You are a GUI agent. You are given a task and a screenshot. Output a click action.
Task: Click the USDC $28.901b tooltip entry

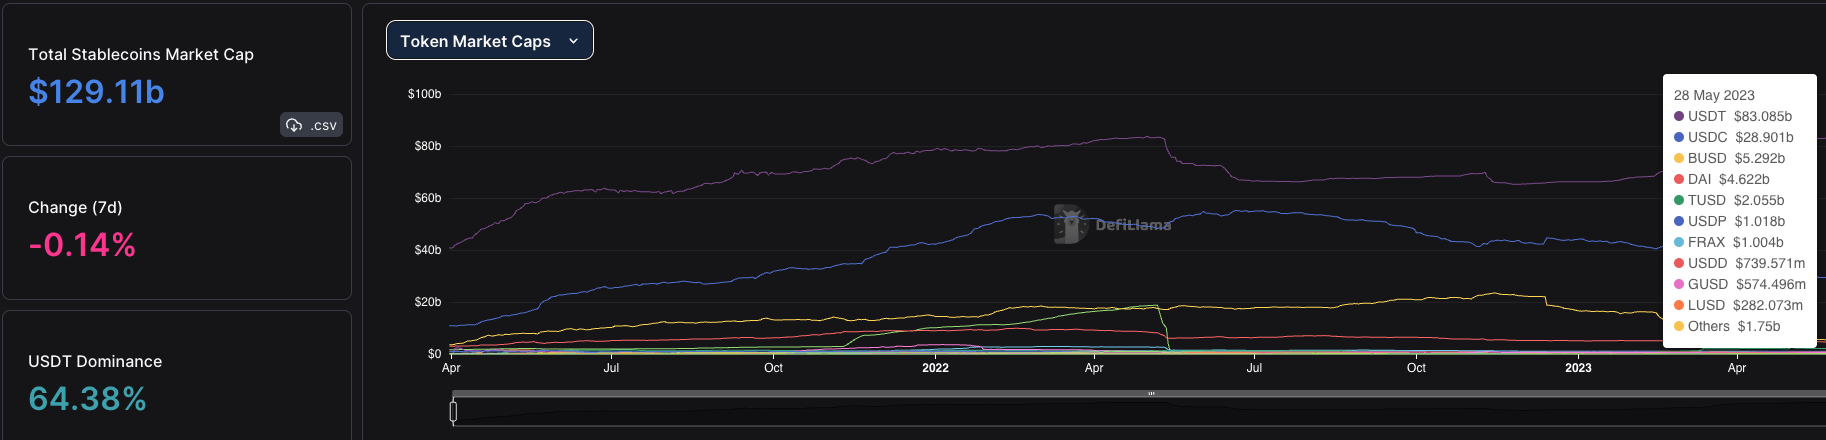tap(1734, 137)
